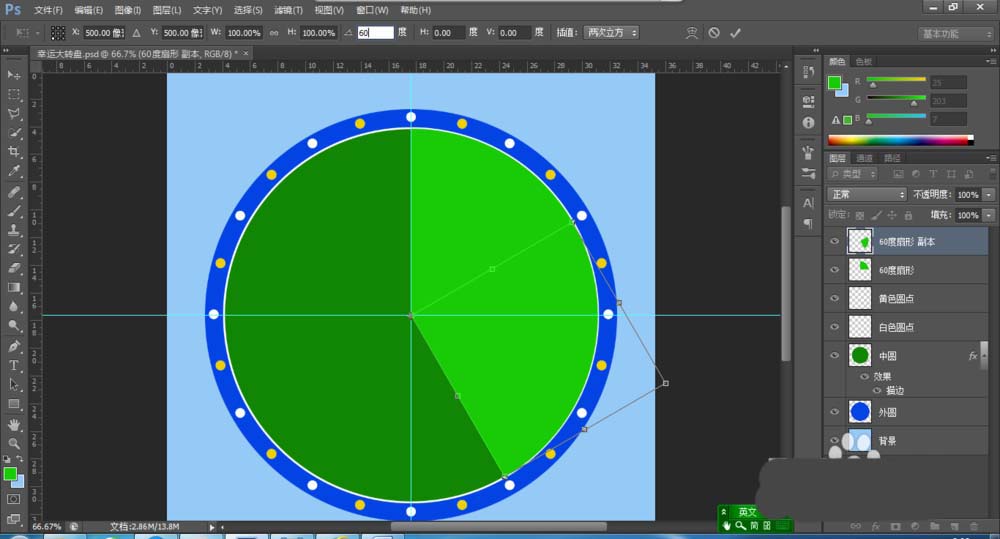Toggle 描边 stroke effect visibility
This screenshot has height=539, width=1000.
[x=877, y=390]
